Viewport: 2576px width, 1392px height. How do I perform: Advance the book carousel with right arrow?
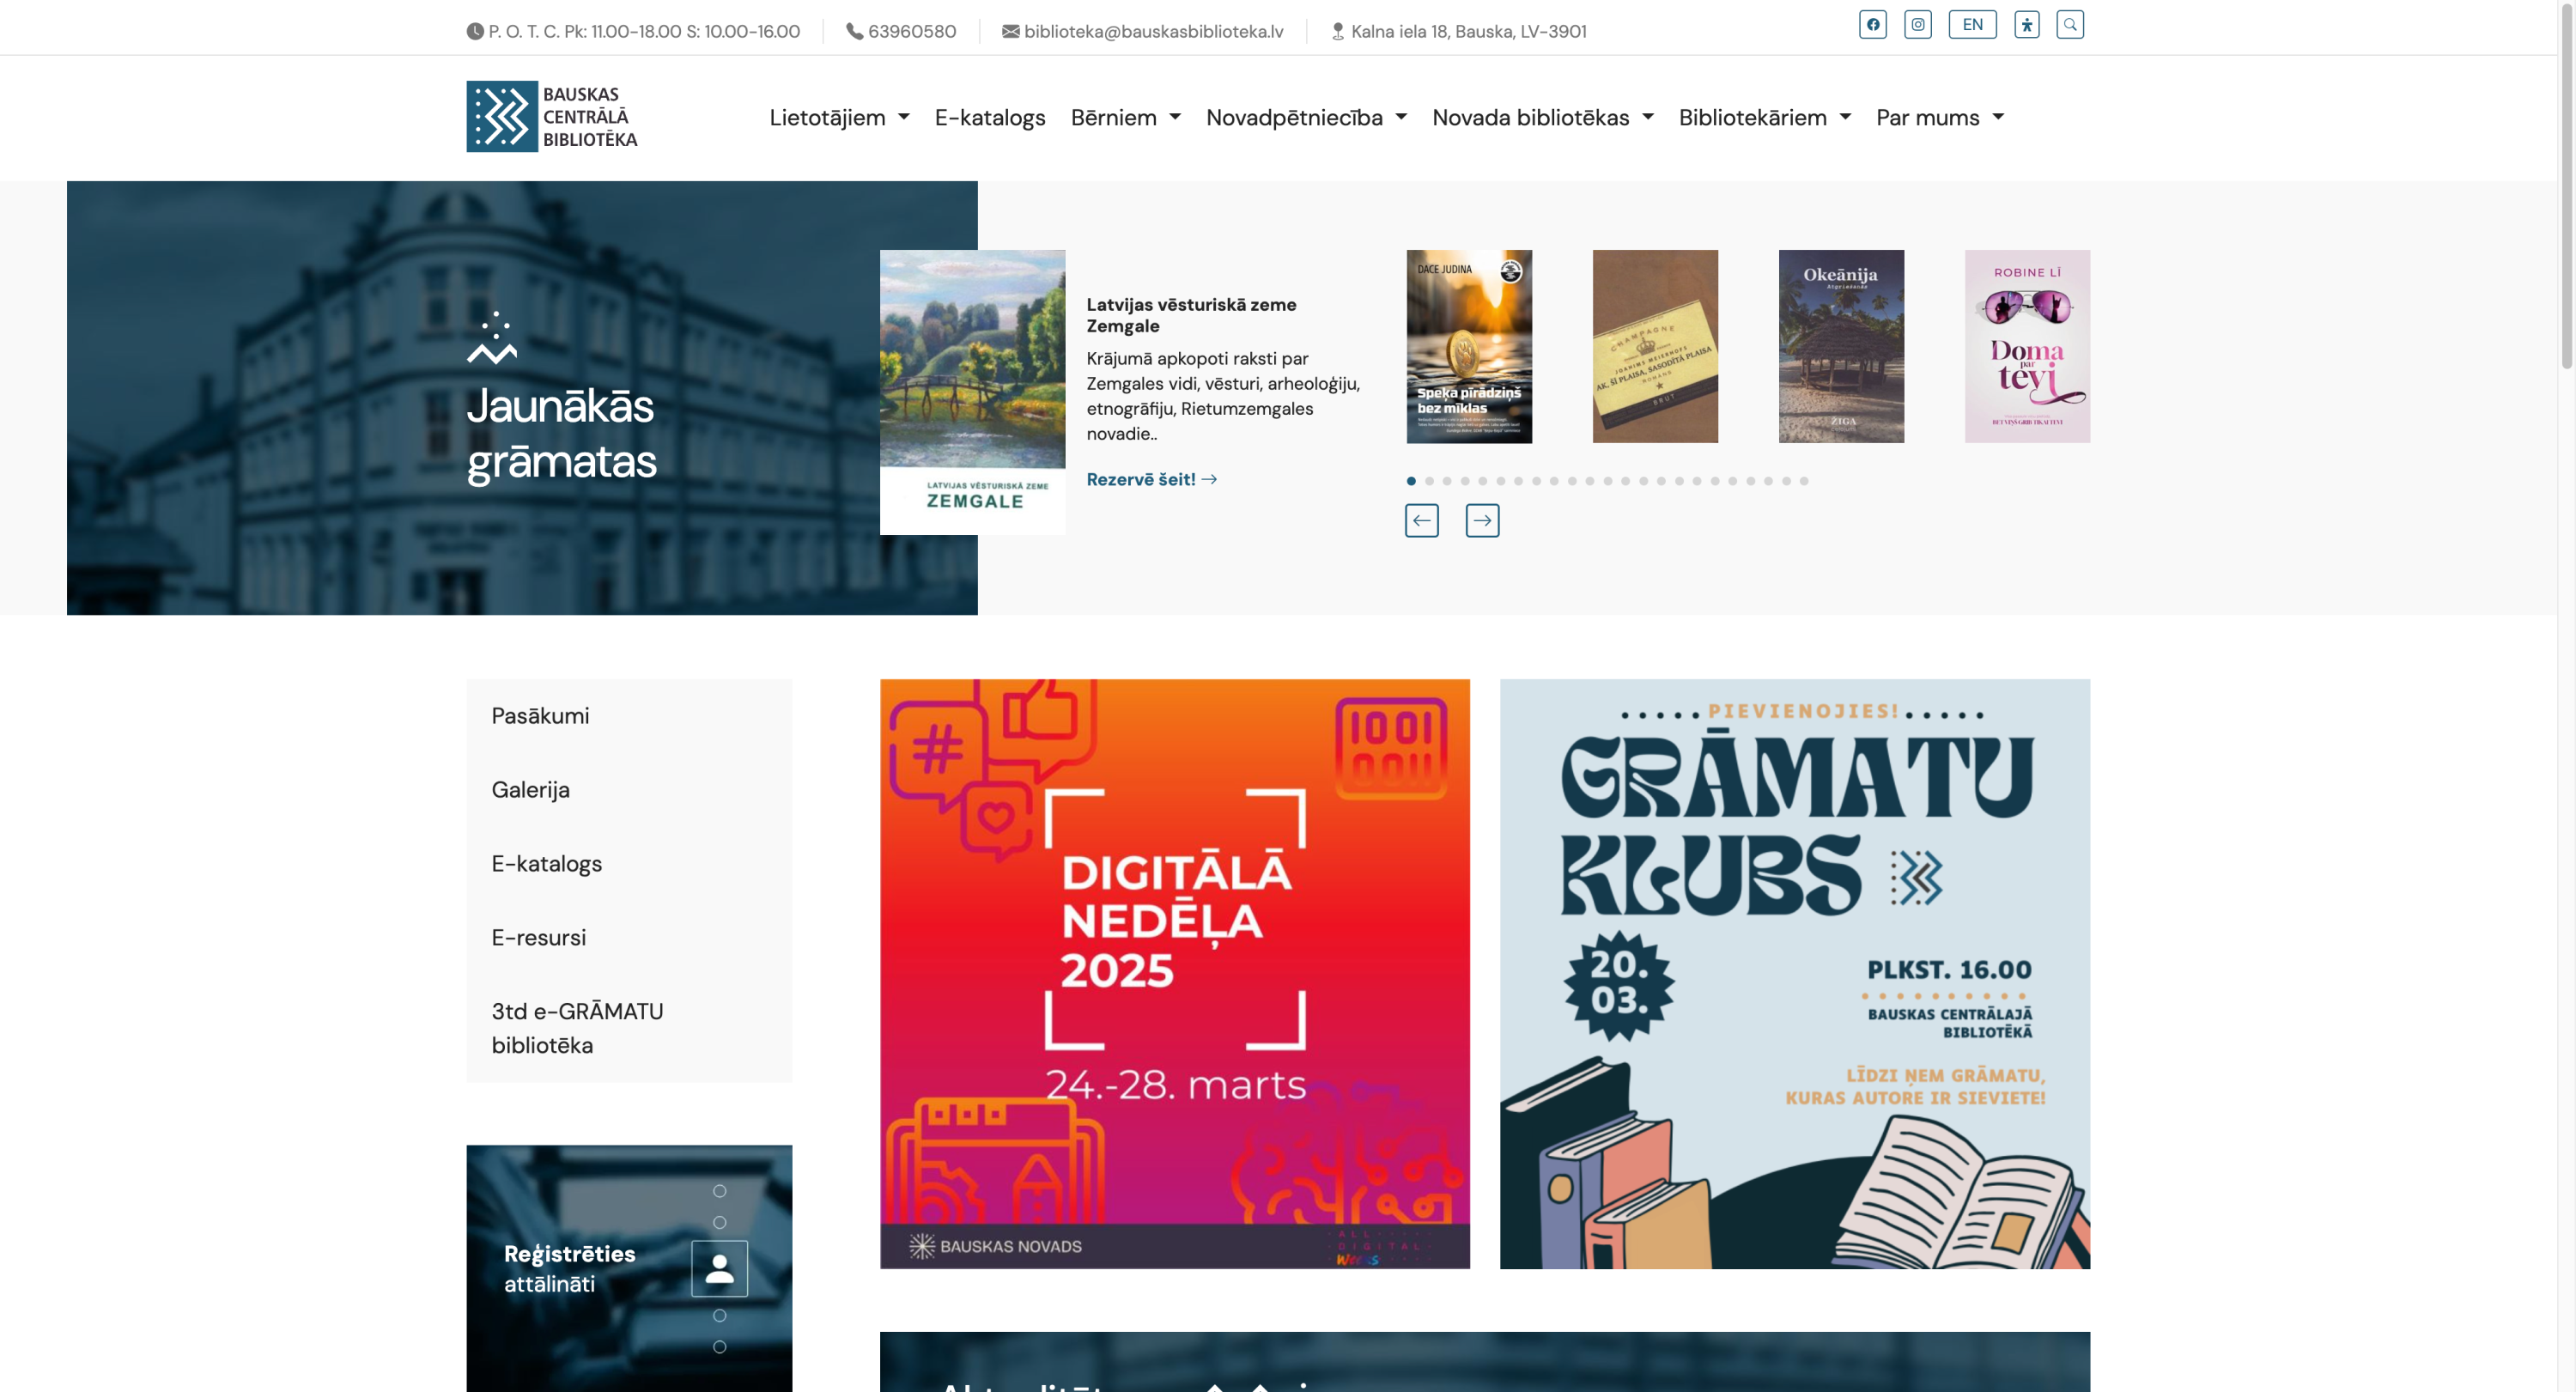point(1482,520)
